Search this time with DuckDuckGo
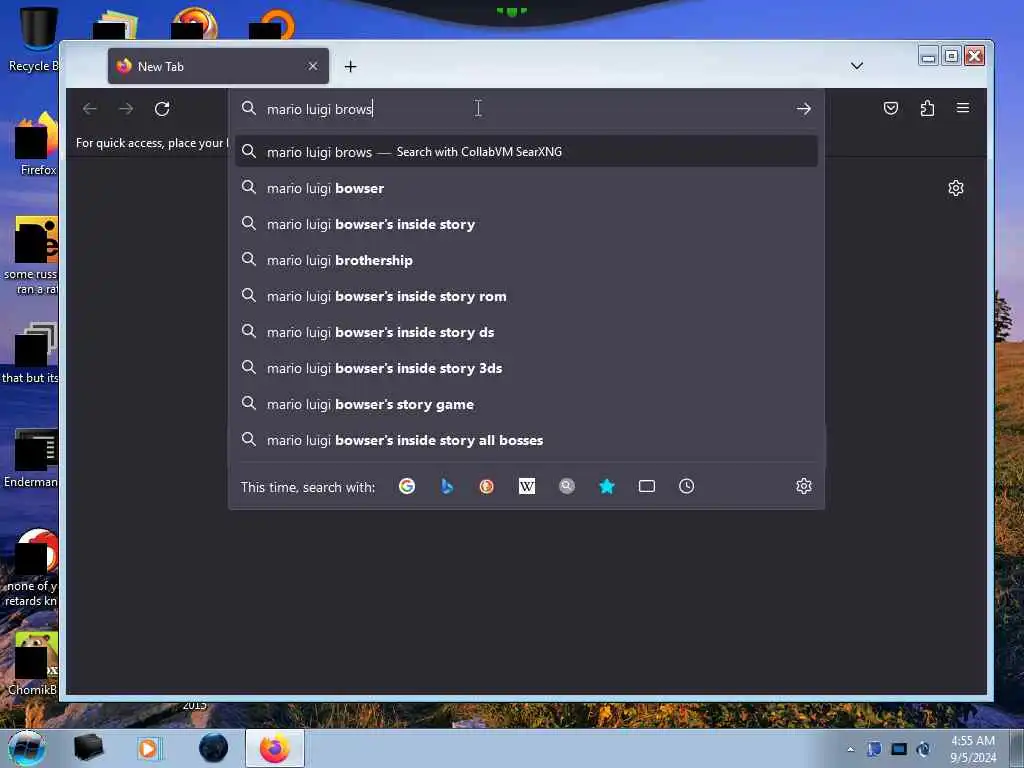Viewport: 1024px width, 768px height. [487, 486]
